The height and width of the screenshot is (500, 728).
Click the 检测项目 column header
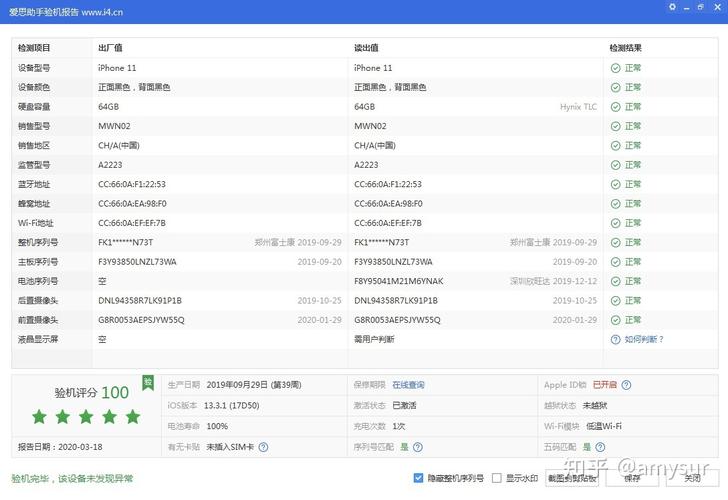(x=34, y=48)
